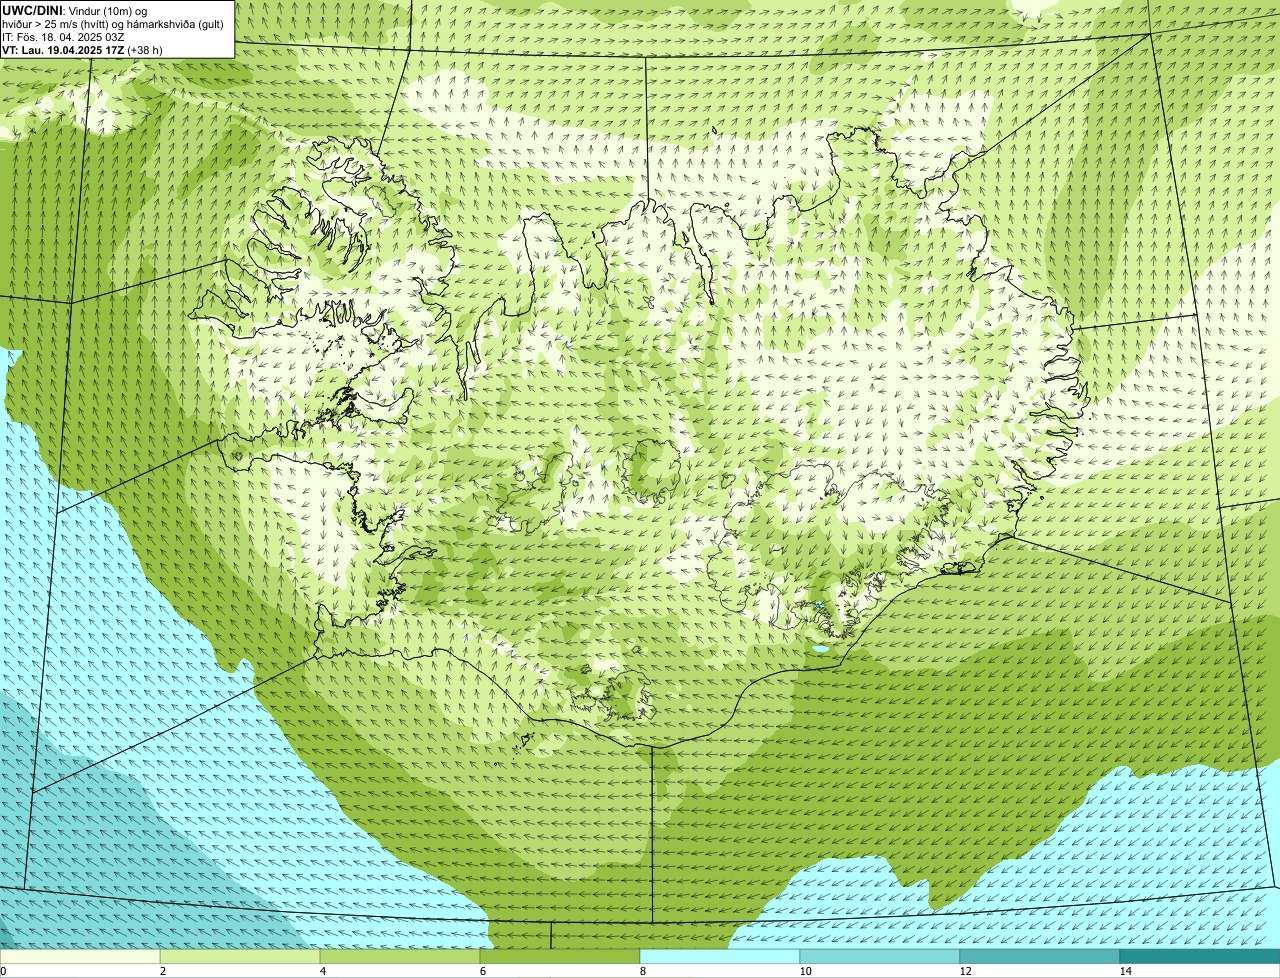Click legend value label '4'

(x=322, y=971)
